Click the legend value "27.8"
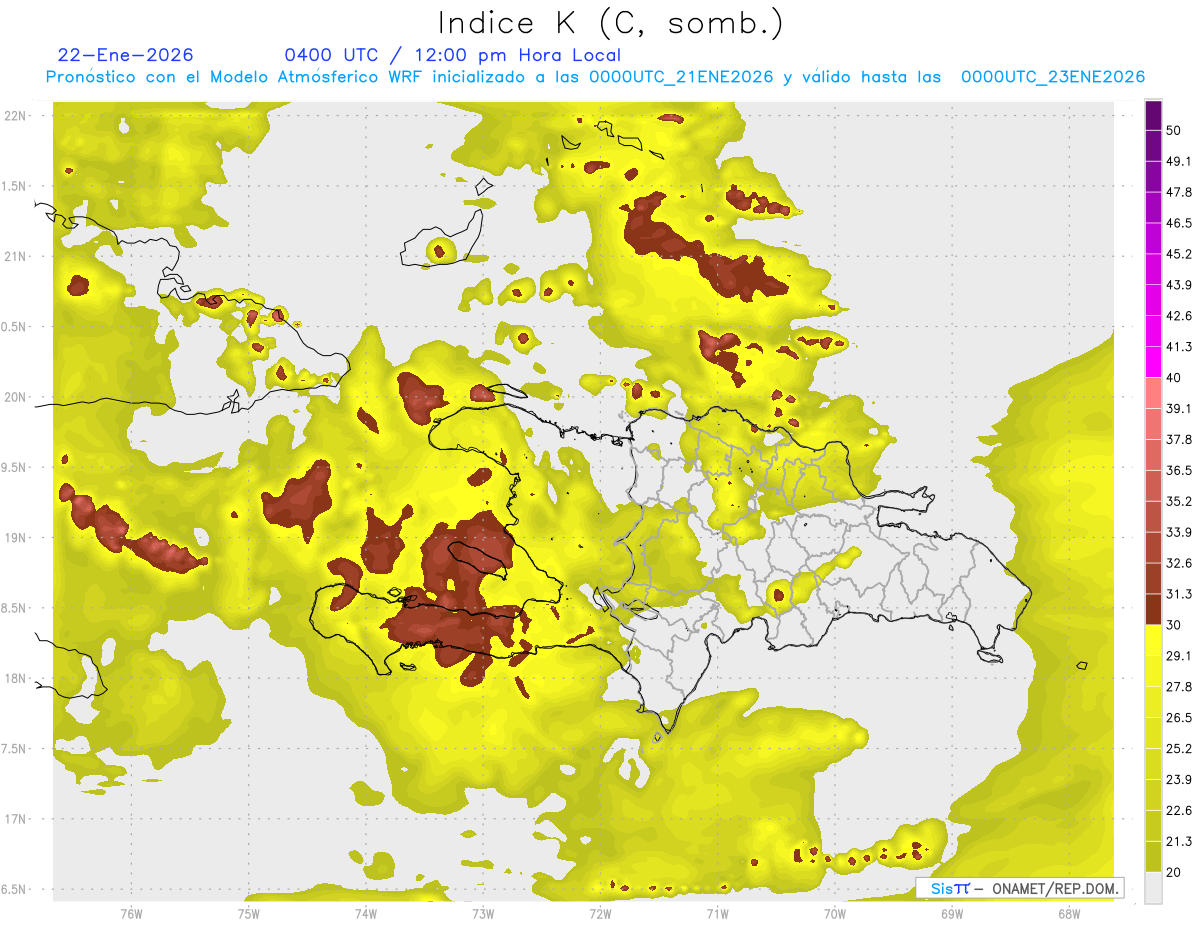1200x927 pixels. 1179,687
